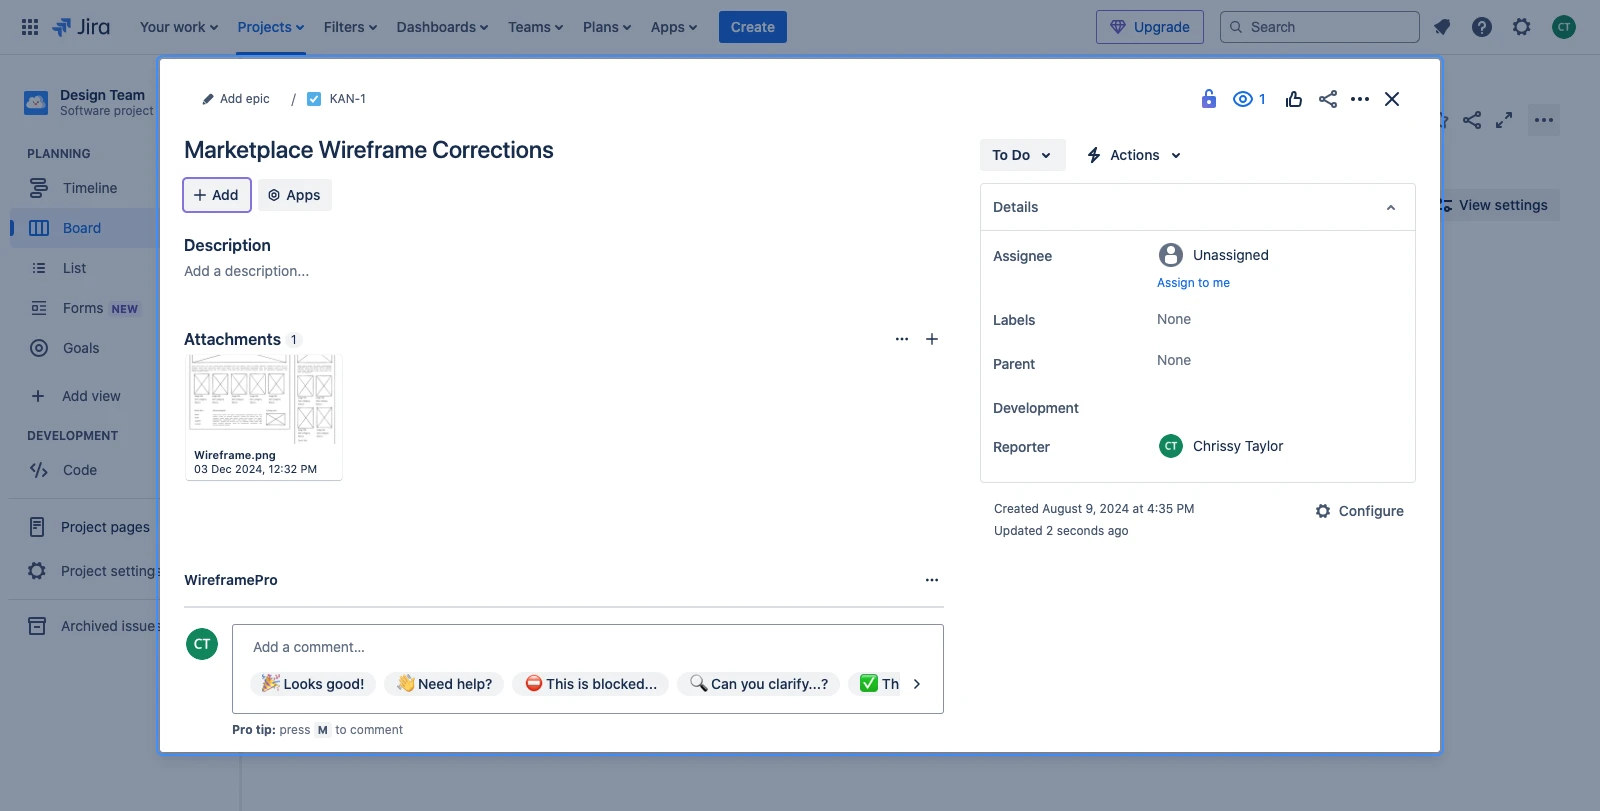Open attachments more options ellipsis
The image size is (1600, 811).
(x=902, y=339)
